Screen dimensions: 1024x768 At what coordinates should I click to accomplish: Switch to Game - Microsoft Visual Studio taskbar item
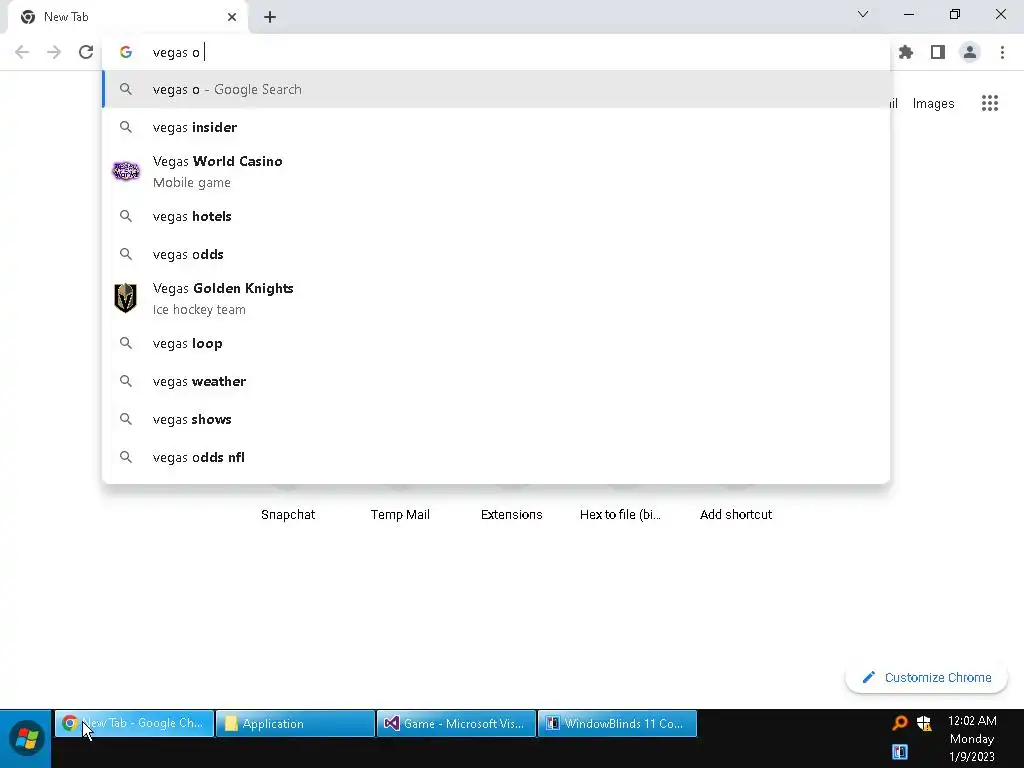456,724
